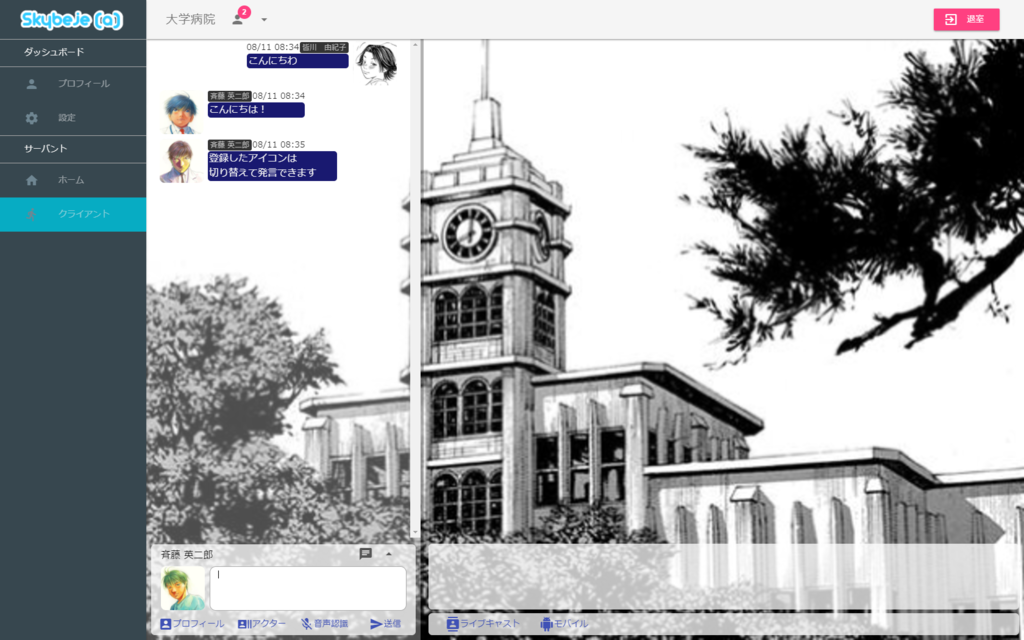Click 皆川 由紀子's avatar in chat
This screenshot has width=1024, height=640.
[x=377, y=64]
